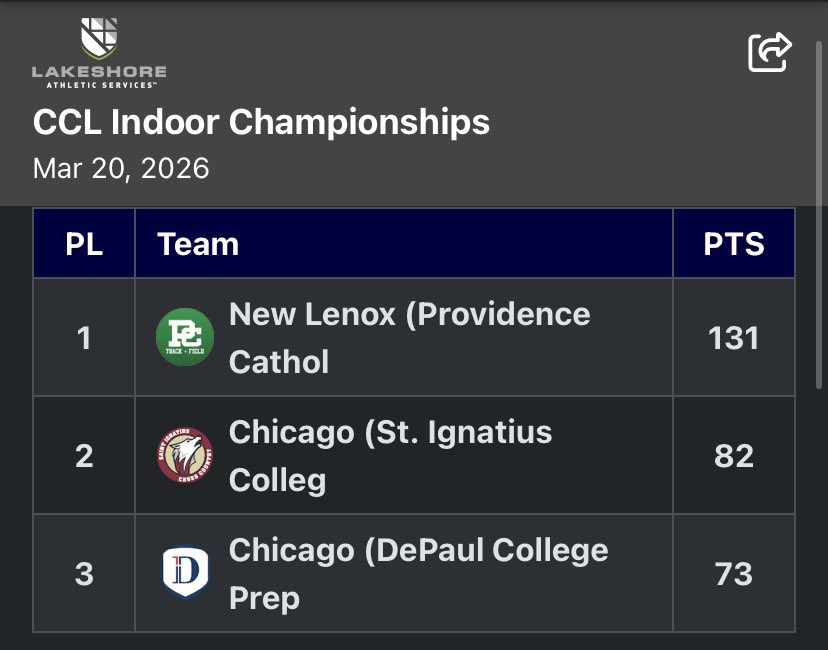828x650 pixels.
Task: Click the CCL Indoor Championships title
Action: [x=261, y=122]
